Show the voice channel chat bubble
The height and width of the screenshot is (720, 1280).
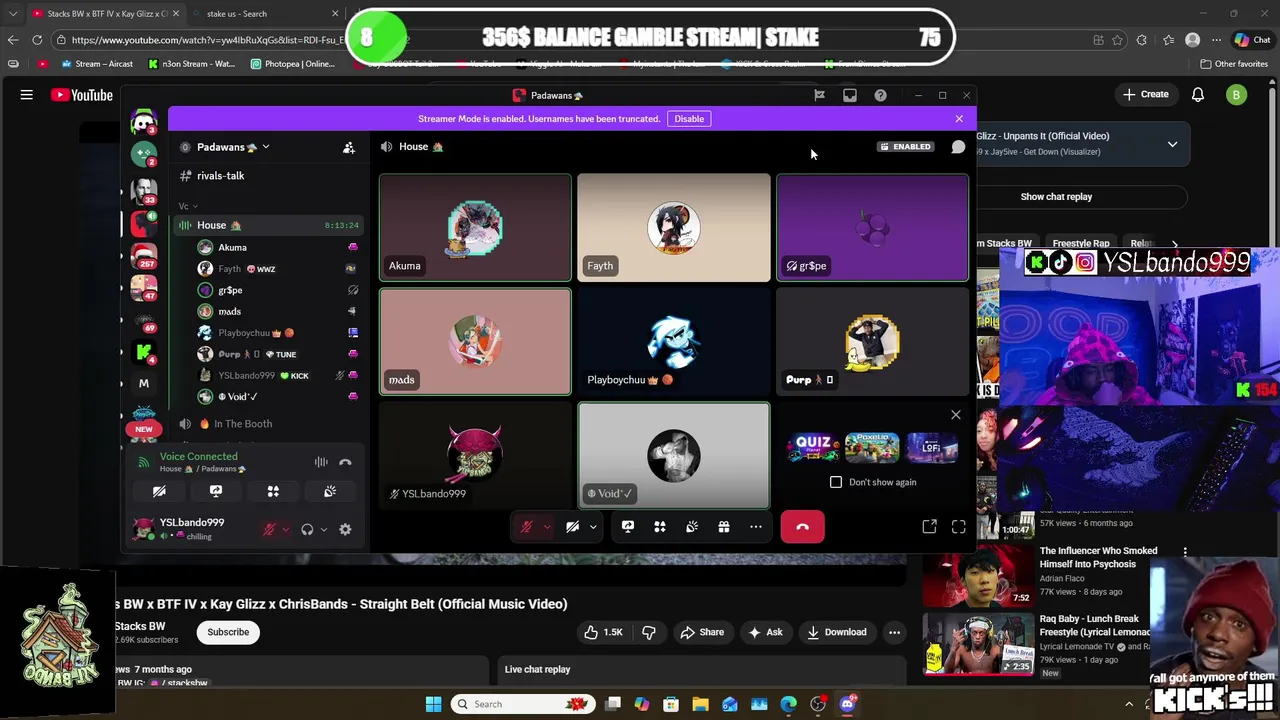pyautogui.click(x=958, y=147)
